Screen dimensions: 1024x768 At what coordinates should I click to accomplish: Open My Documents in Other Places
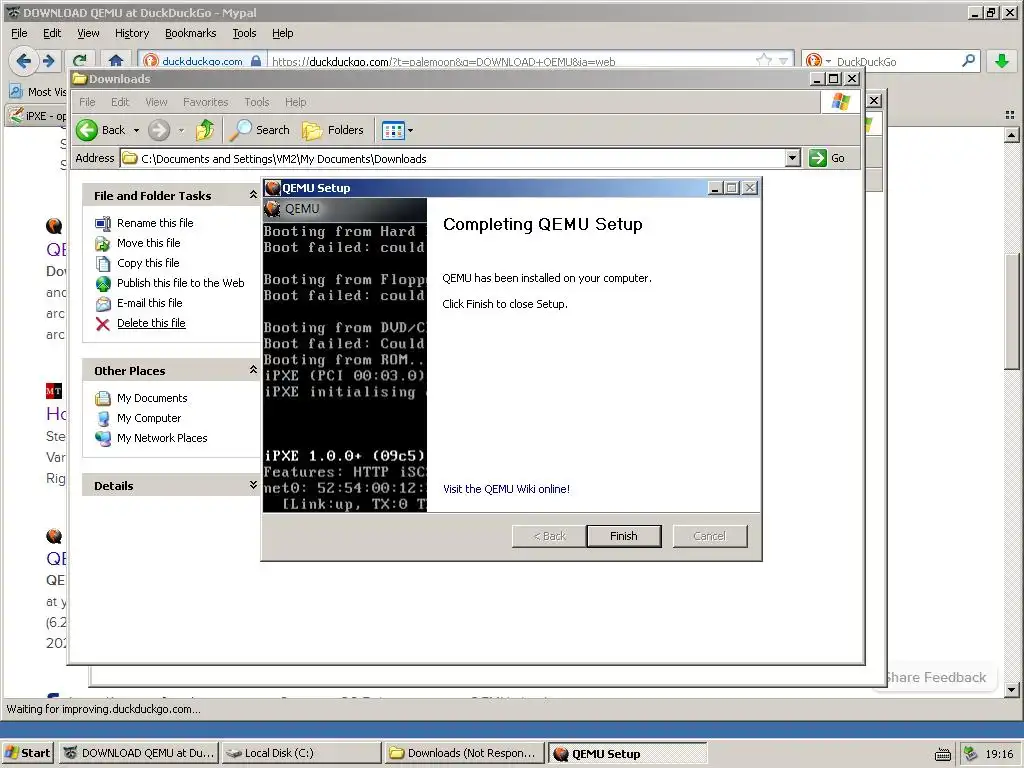pyautogui.click(x=152, y=398)
